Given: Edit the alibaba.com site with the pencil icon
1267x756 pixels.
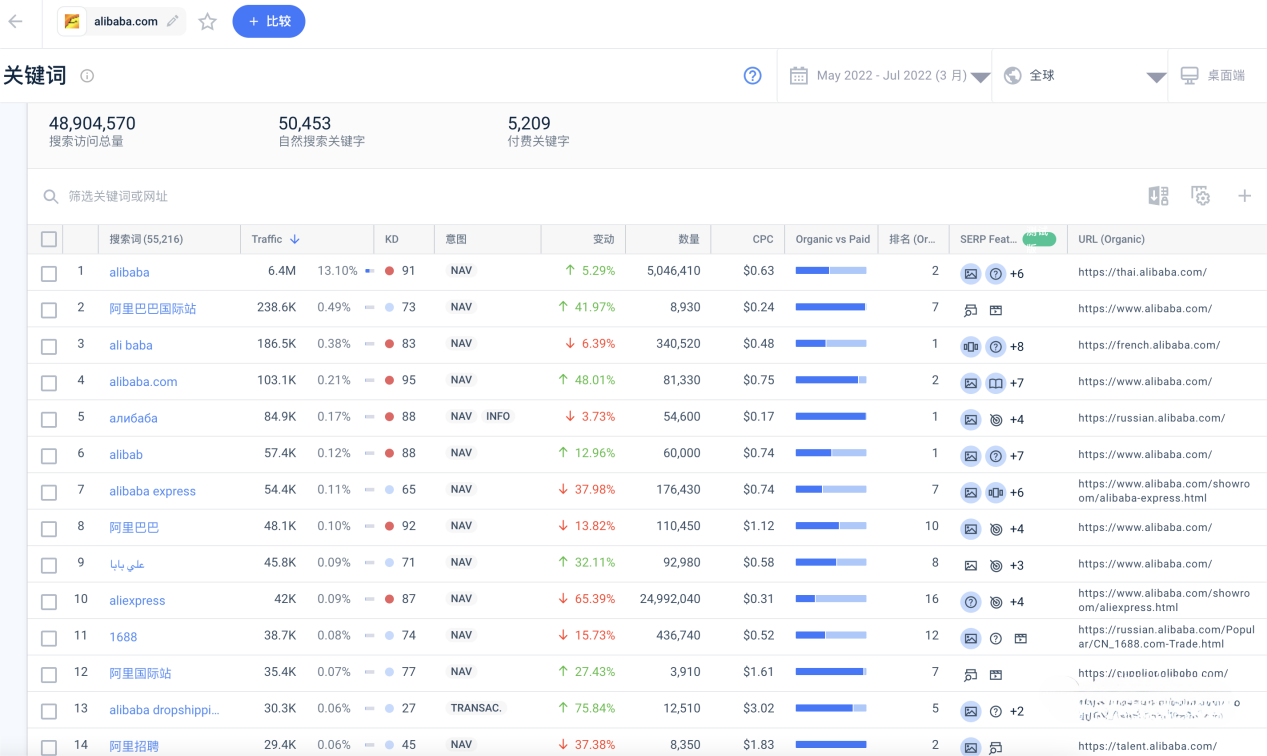Looking at the screenshot, I should 173,21.
